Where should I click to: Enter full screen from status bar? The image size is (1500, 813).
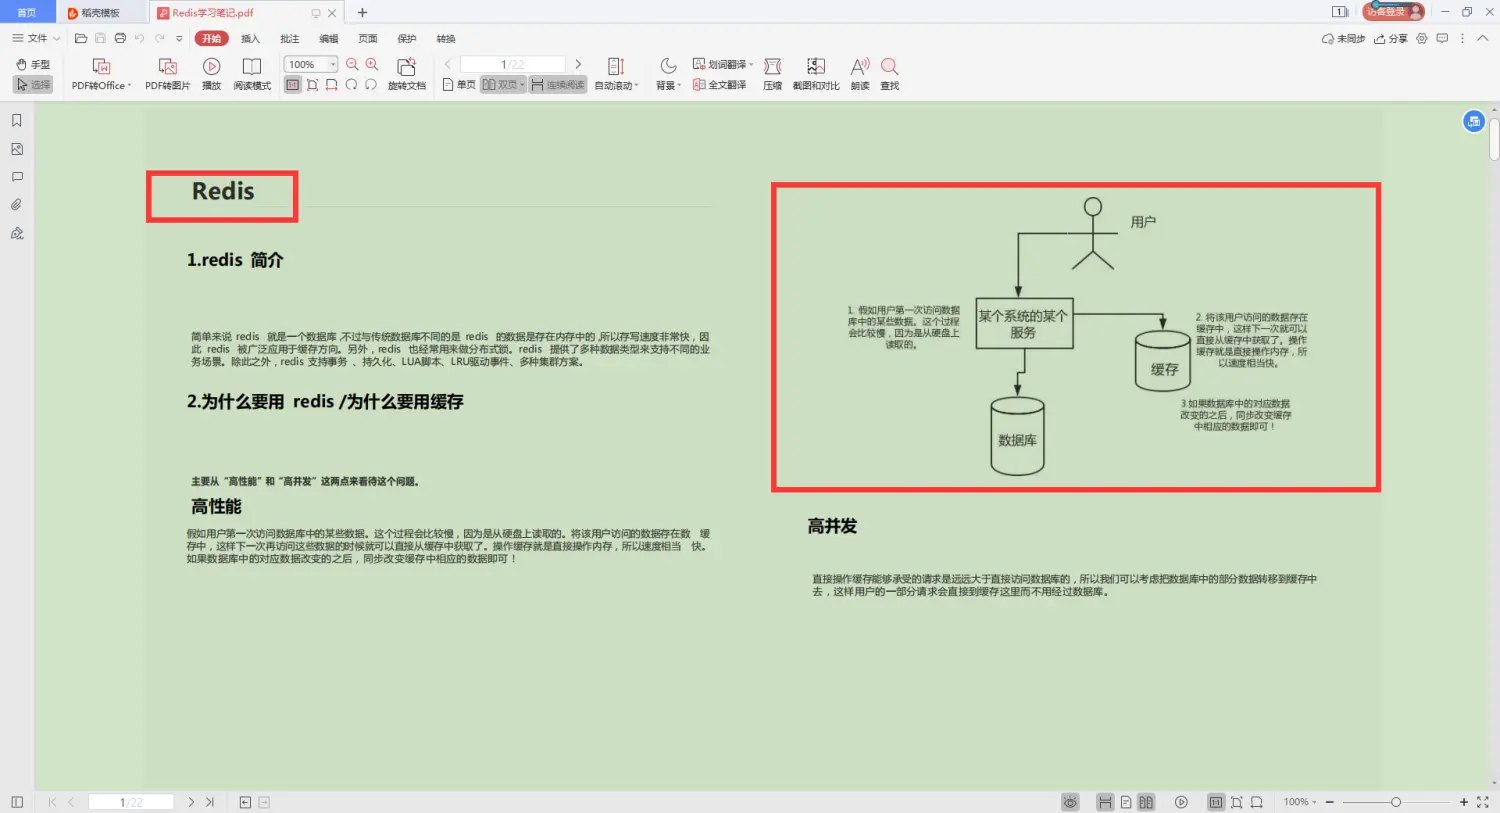[x=1483, y=802]
